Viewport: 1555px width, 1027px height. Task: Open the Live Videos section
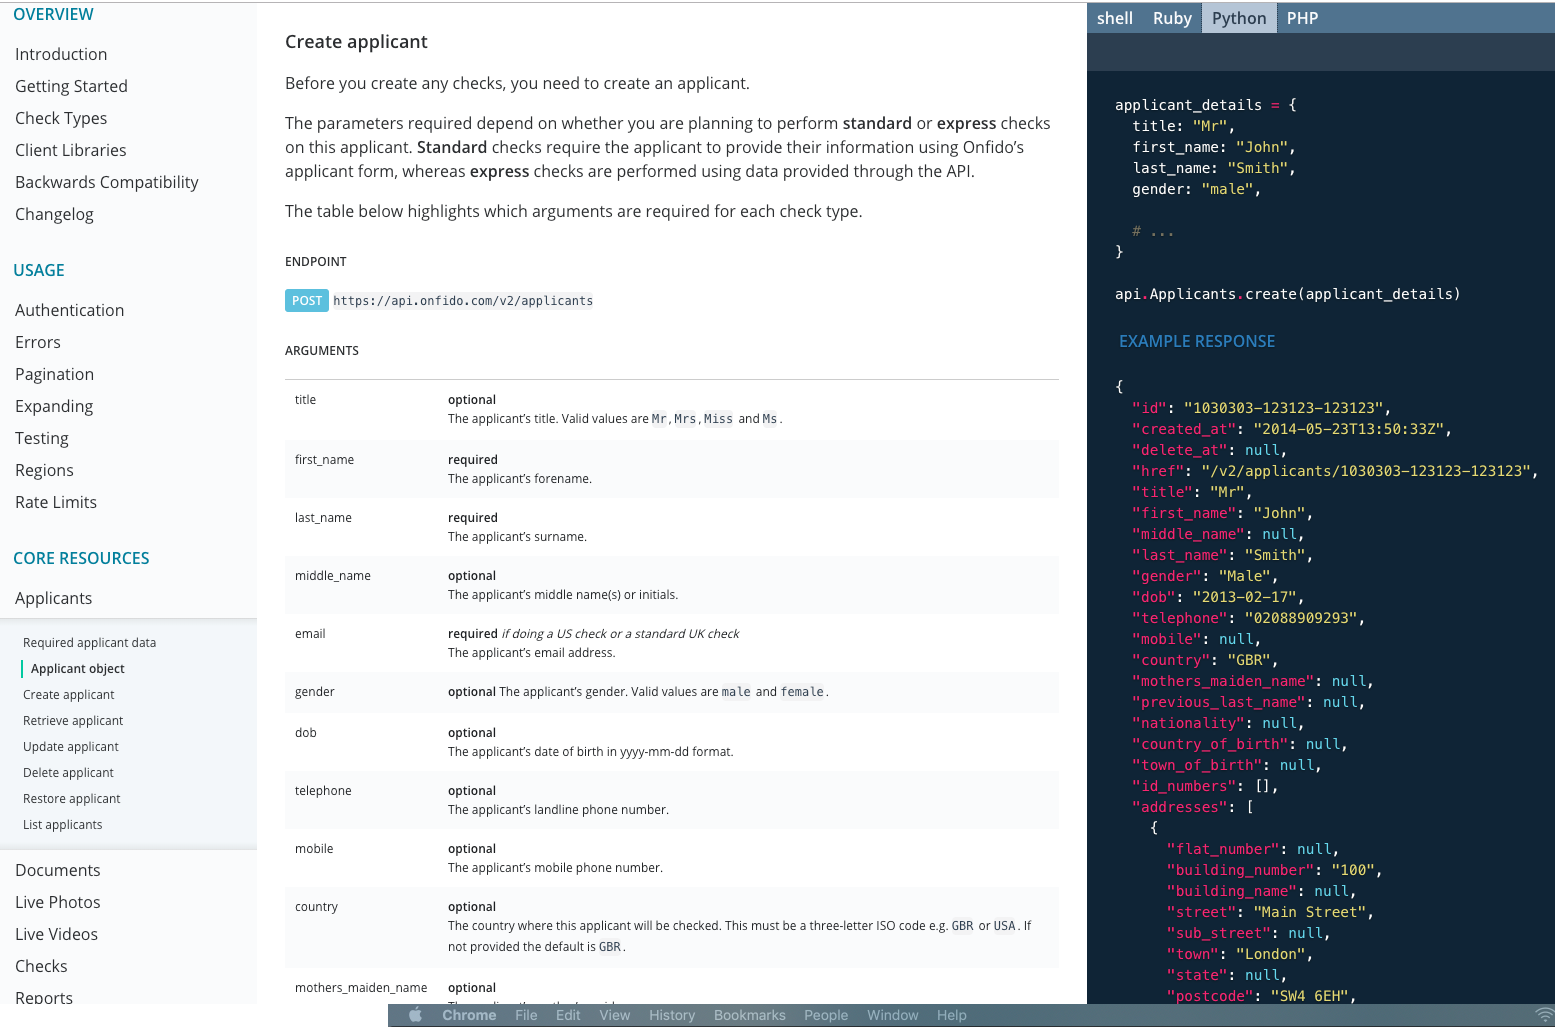click(55, 934)
